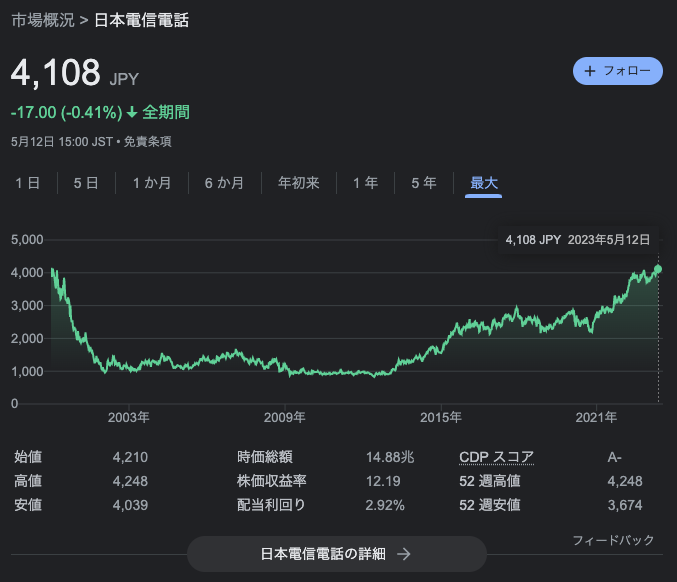Click the 日本電信電話 breadcrumb title
Screen dimensions: 677x582
tap(142, 20)
